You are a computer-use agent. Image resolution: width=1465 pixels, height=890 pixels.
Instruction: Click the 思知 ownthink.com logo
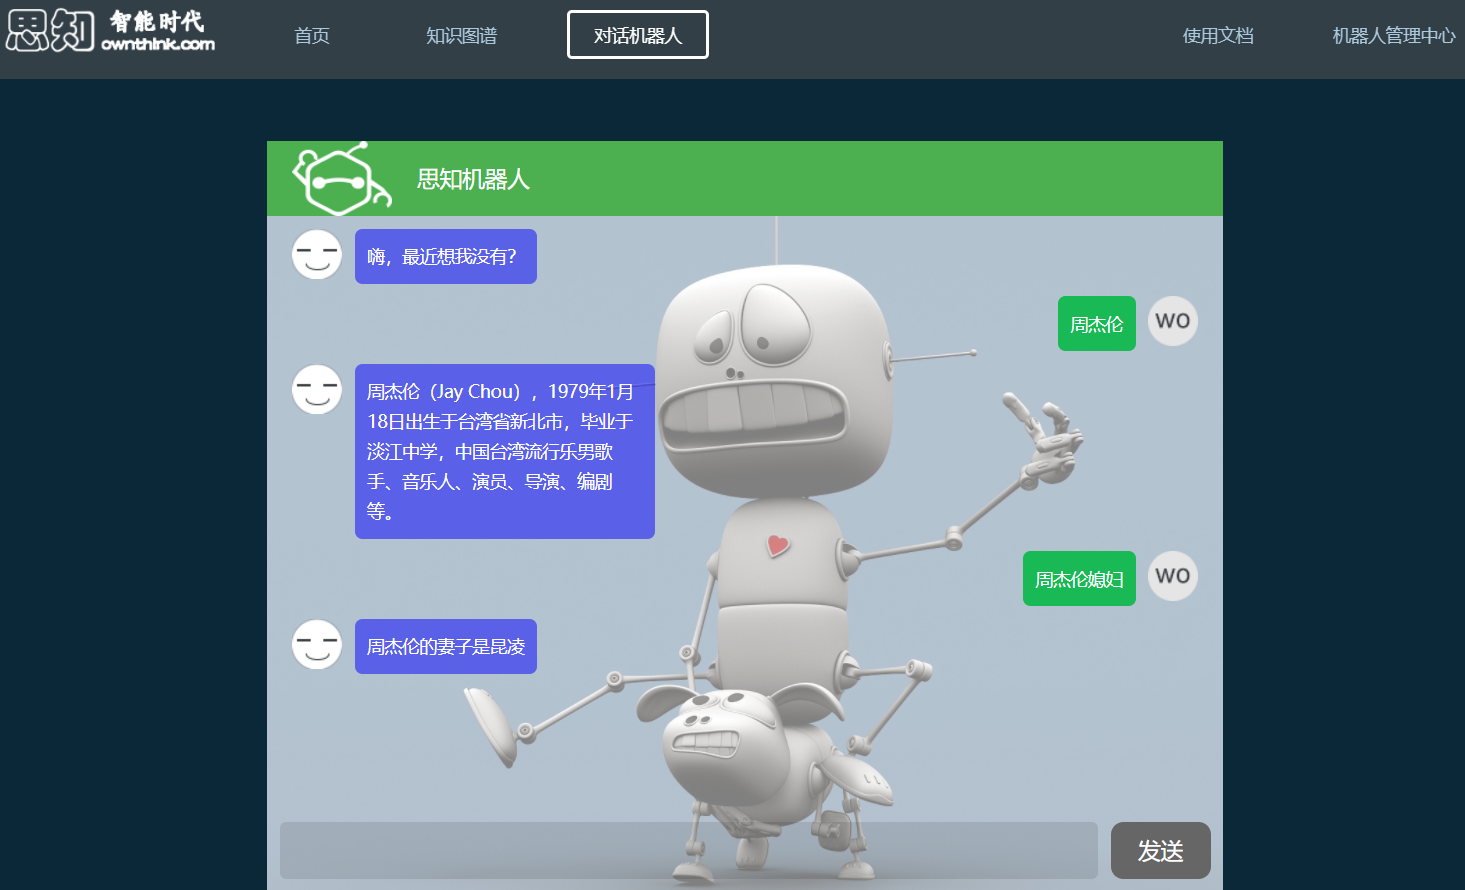(111, 31)
